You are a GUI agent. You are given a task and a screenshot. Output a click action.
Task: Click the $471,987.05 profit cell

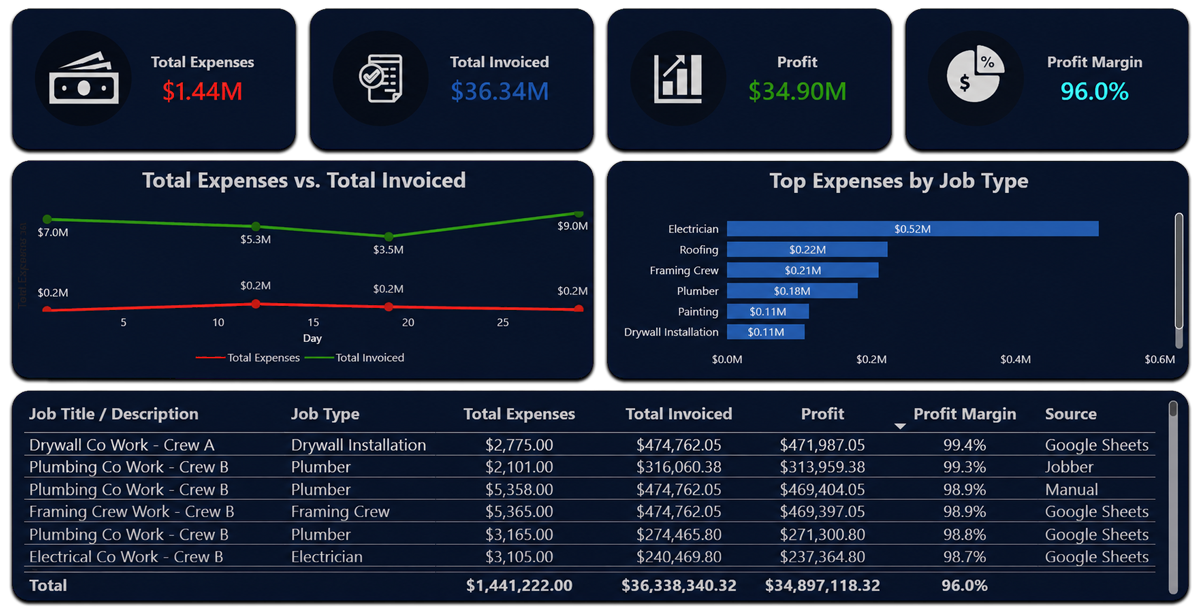(822, 445)
